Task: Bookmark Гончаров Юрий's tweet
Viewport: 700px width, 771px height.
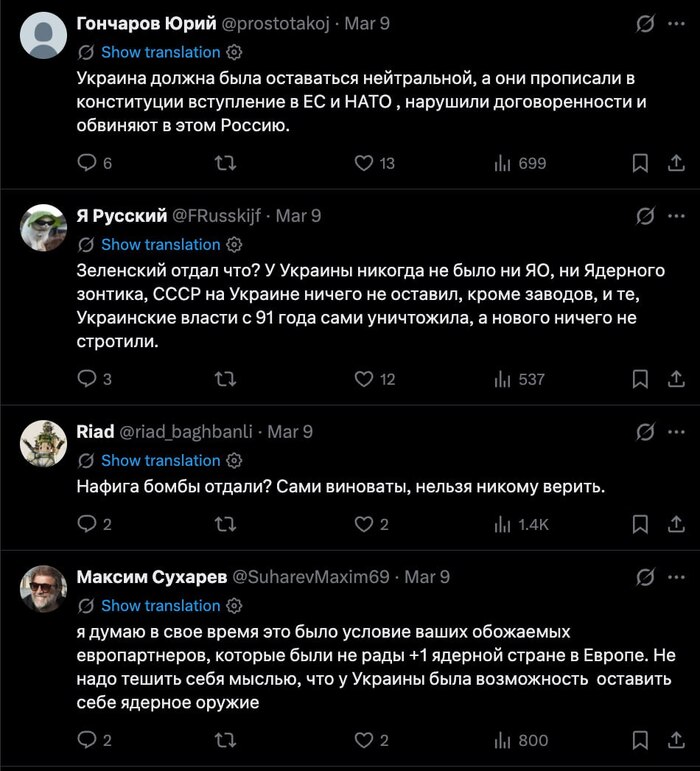Action: [641, 163]
